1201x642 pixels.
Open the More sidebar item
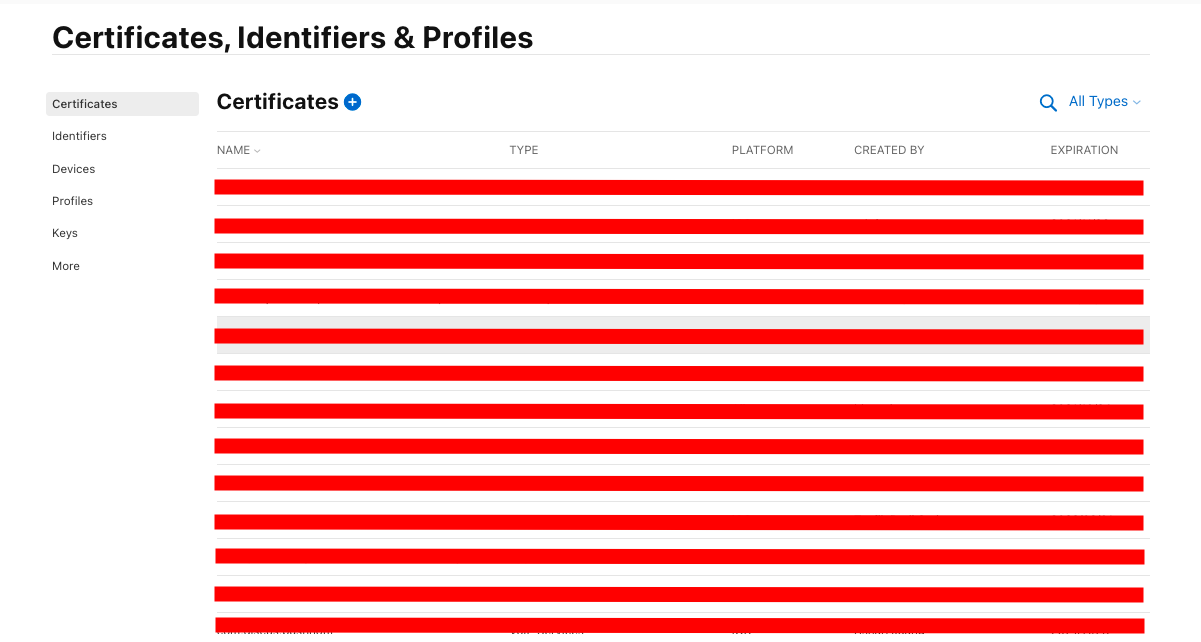[x=66, y=266]
